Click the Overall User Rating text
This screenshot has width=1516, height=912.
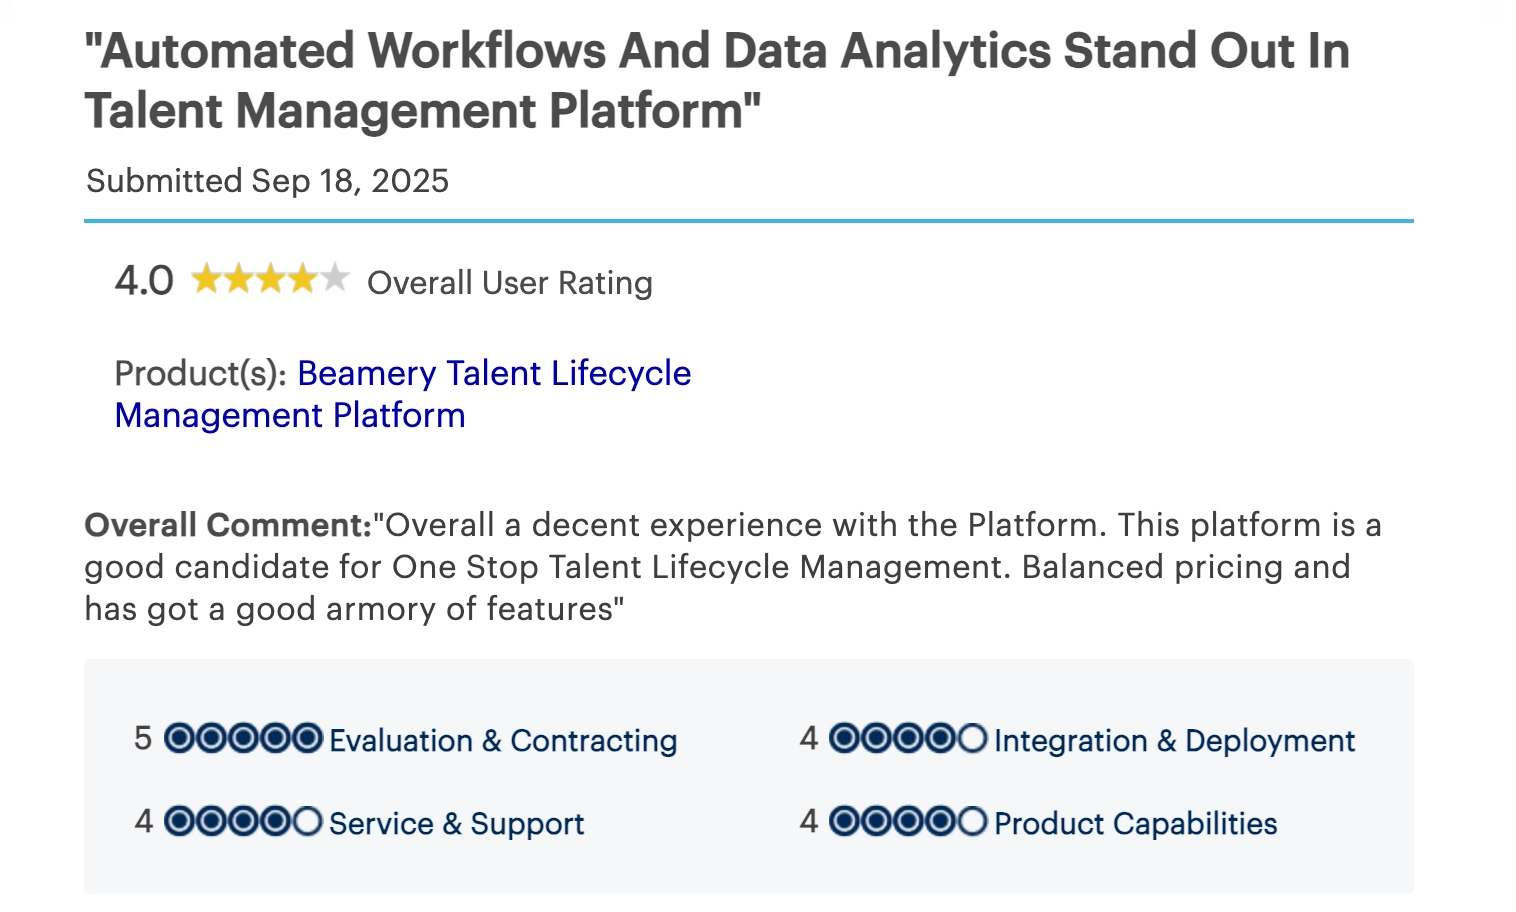[x=510, y=283]
